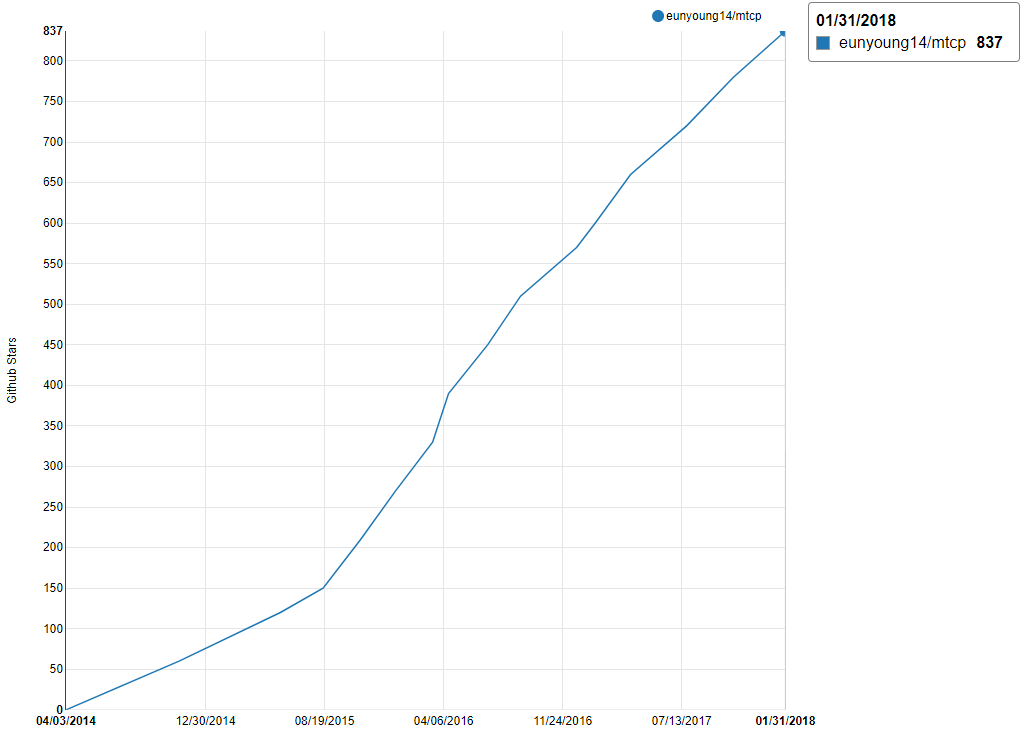The width and height of the screenshot is (1023, 756).
Task: Select the 07/13/2017 x-axis tick label
Action: pos(681,721)
